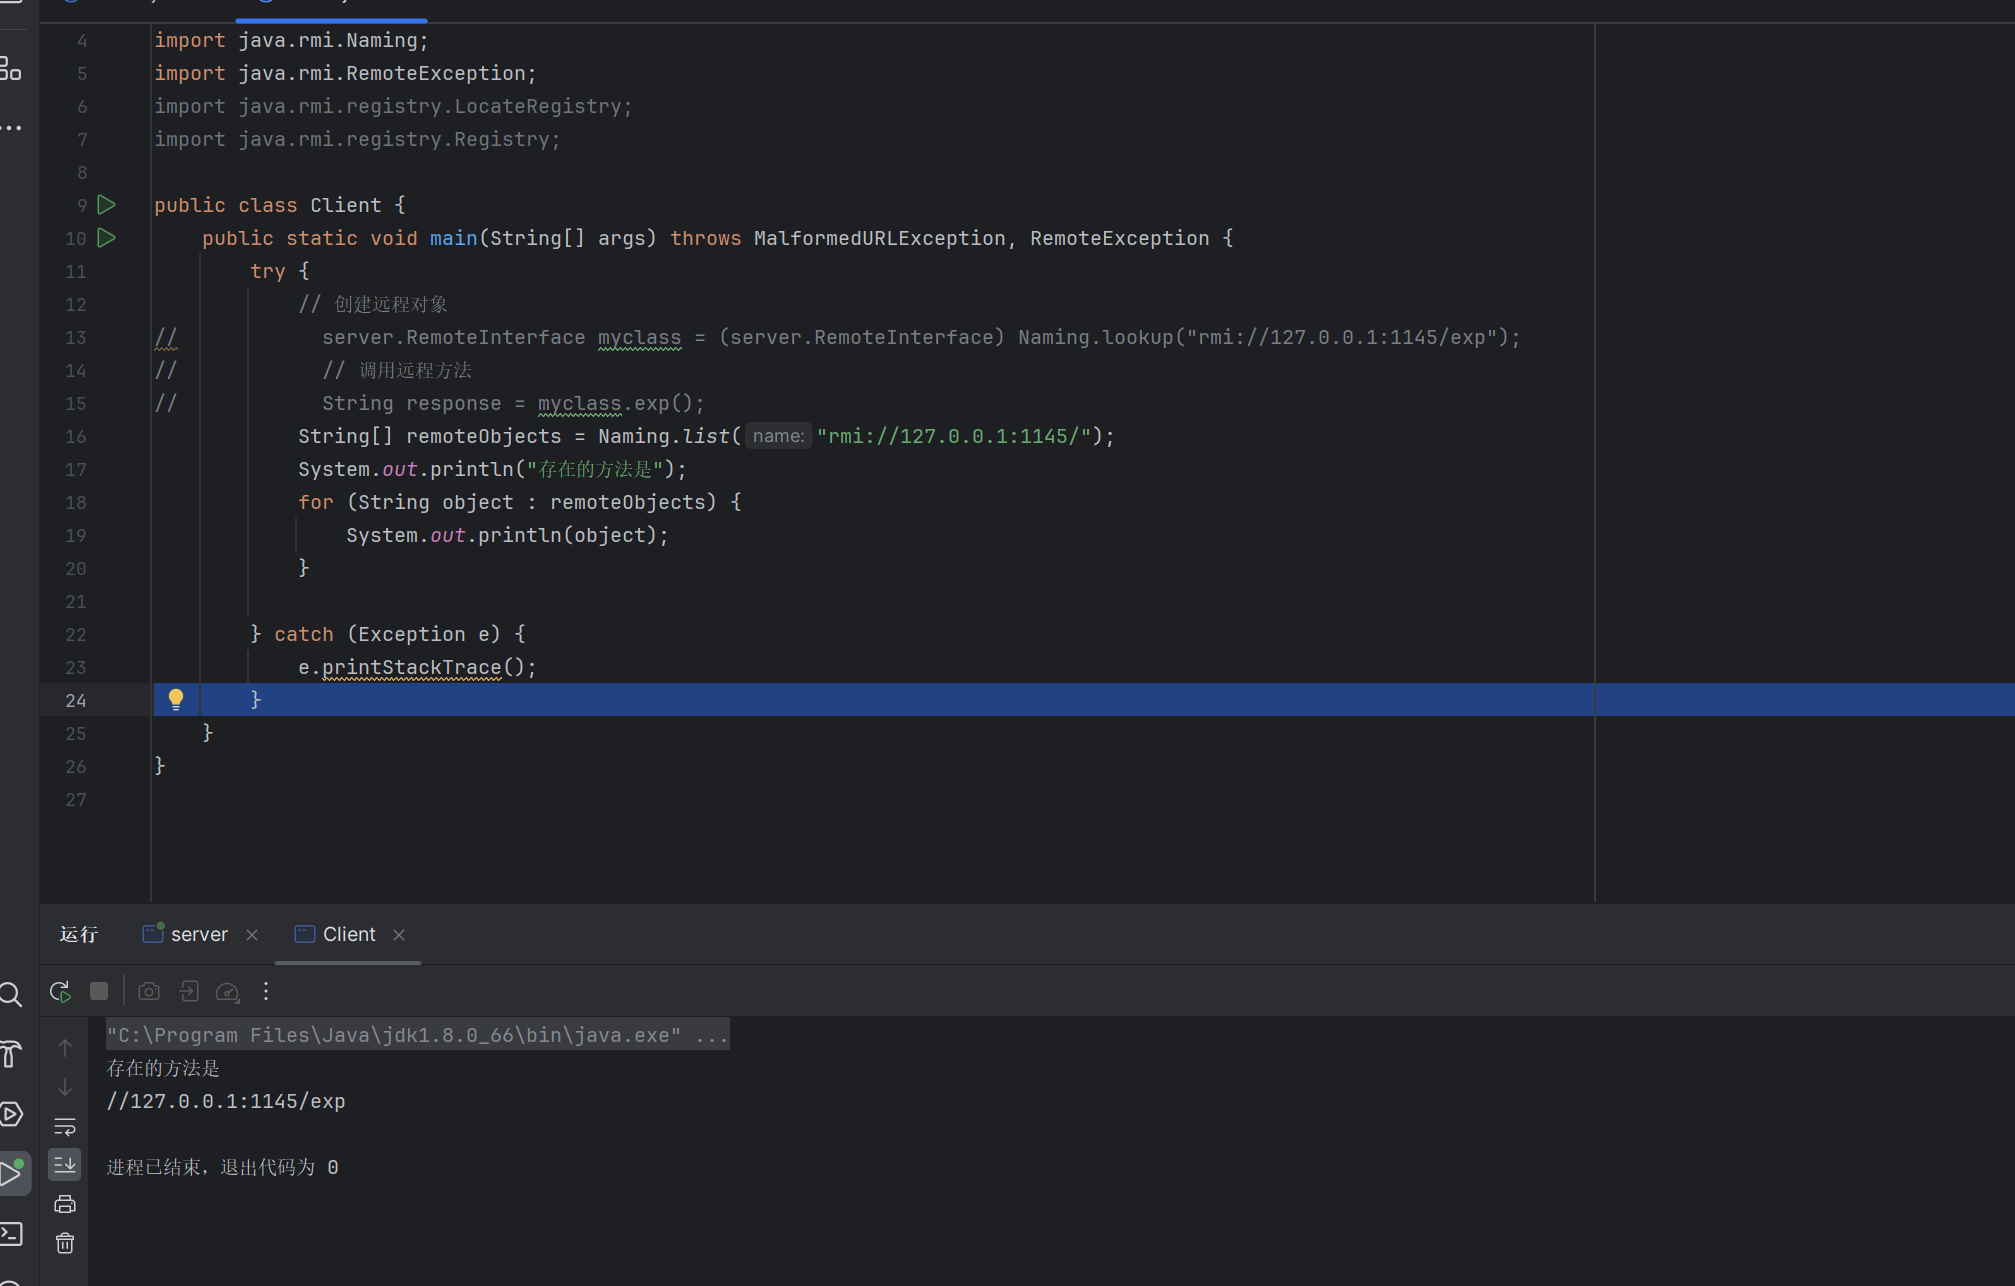The height and width of the screenshot is (1286, 2015).
Task: Close the server run tab
Action: point(252,935)
